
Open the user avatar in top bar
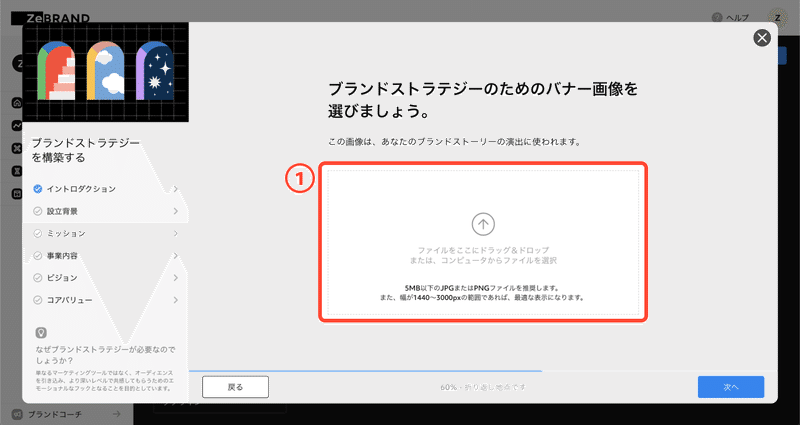(778, 18)
